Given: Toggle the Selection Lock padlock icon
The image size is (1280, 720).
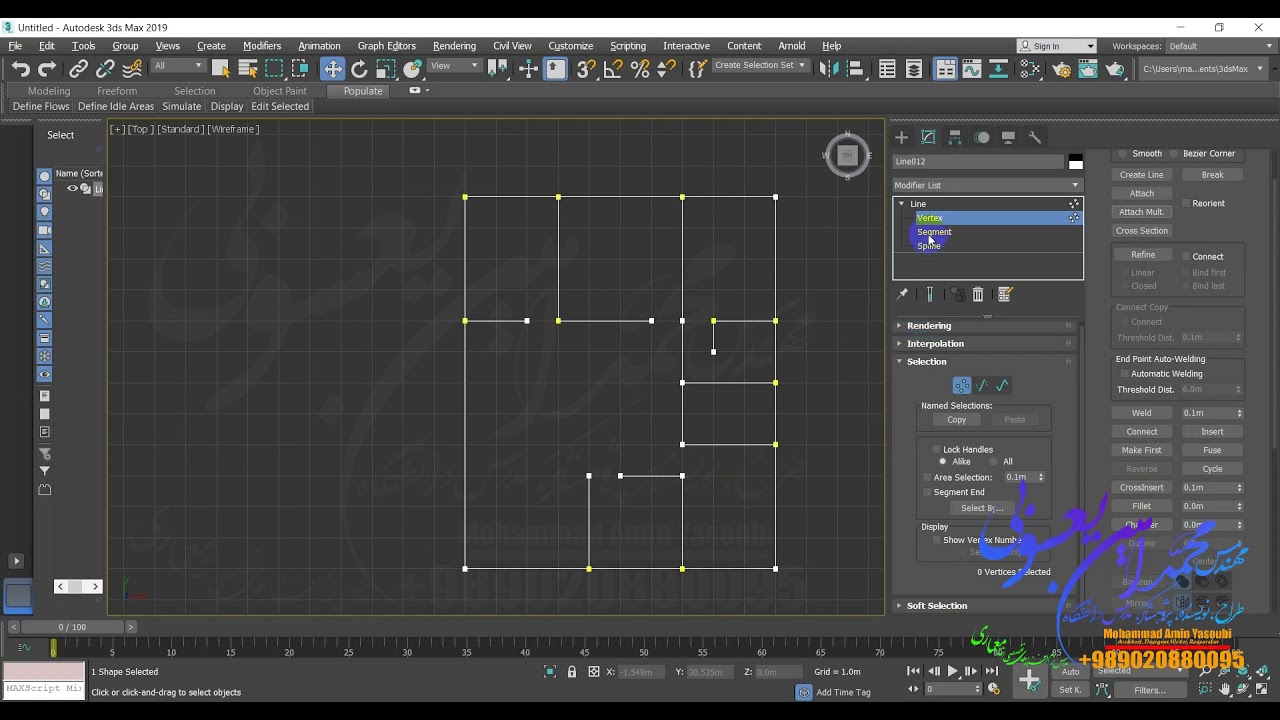Looking at the screenshot, I should pyautogui.click(x=572, y=672).
